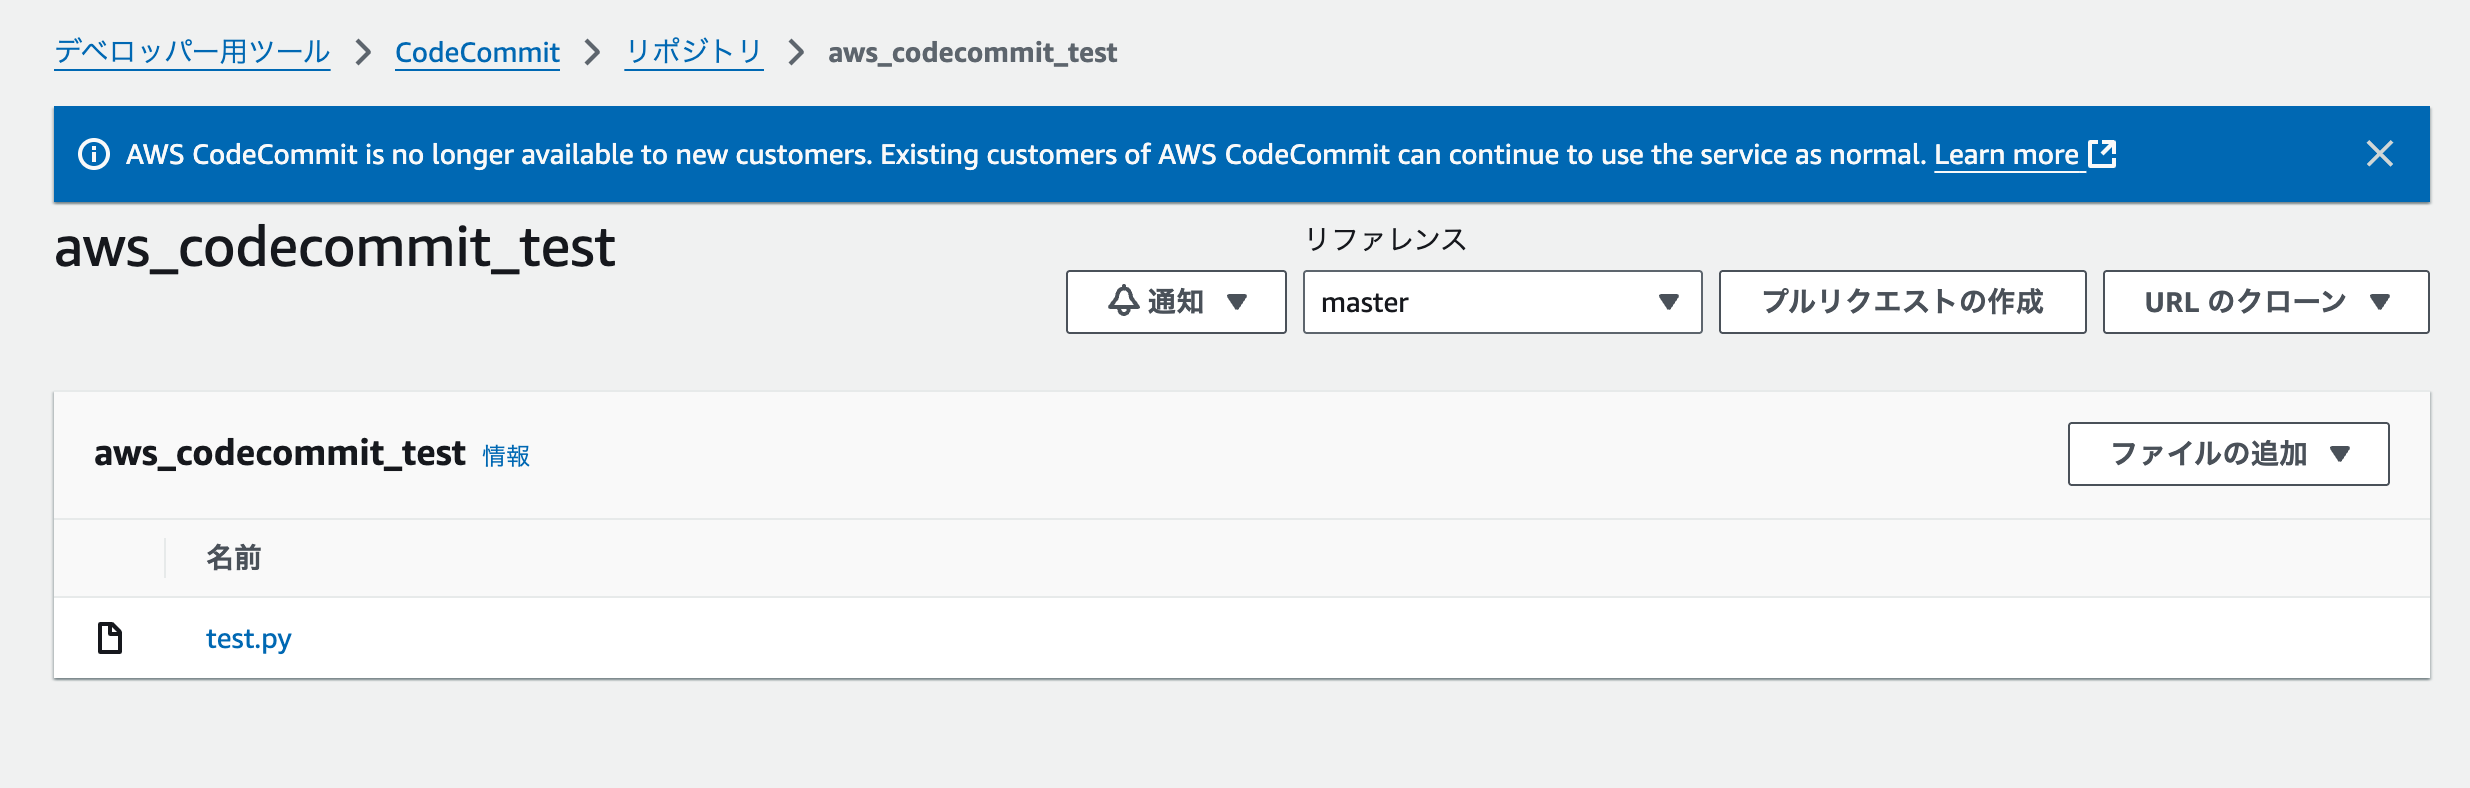
Task: Click the external link icon beside Learn more
Action: coord(2102,154)
